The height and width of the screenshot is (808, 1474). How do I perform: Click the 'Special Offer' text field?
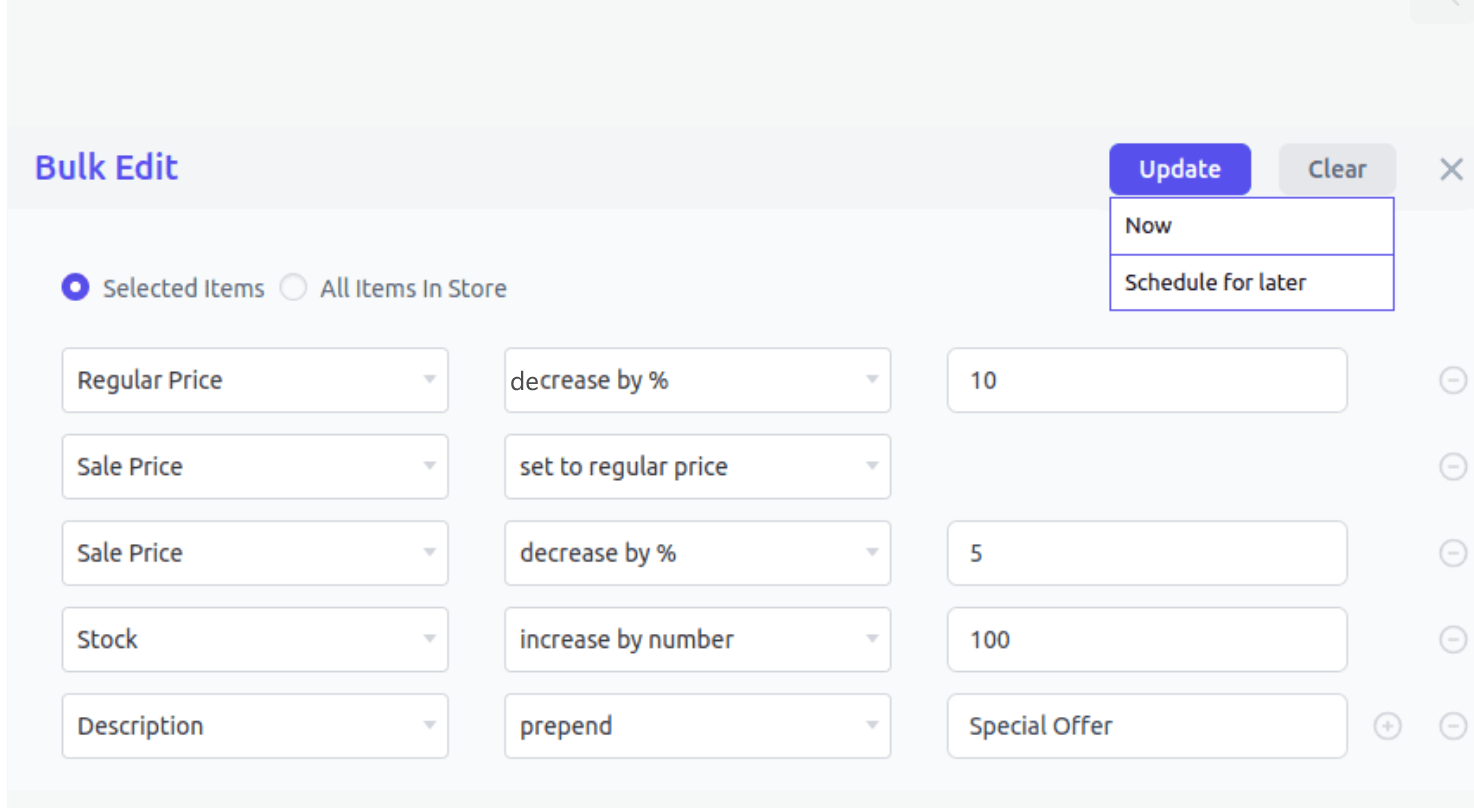click(1146, 726)
